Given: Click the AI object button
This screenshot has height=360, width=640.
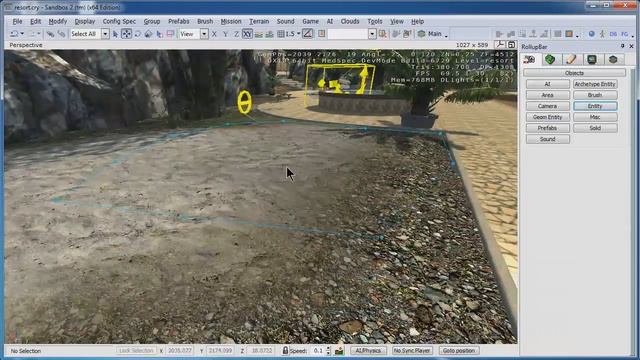Looking at the screenshot, I should 548,84.
